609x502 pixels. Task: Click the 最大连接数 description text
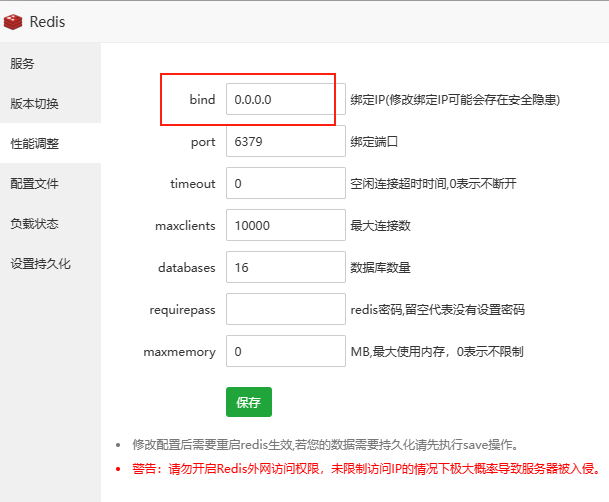[381, 225]
